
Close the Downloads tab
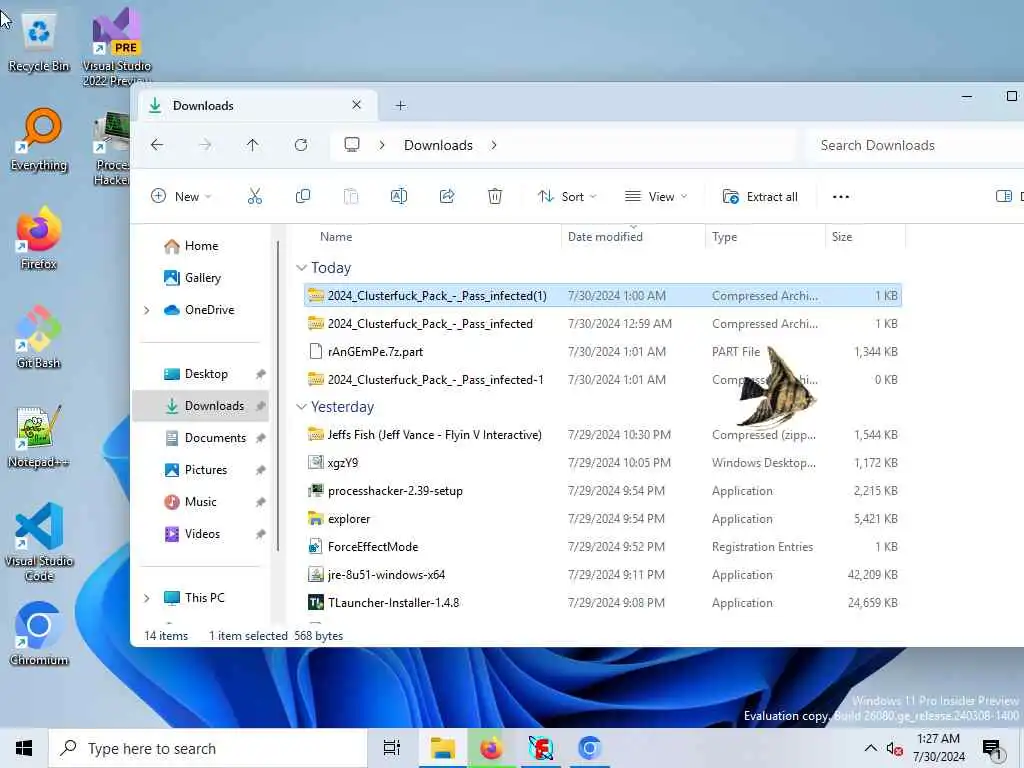357,105
